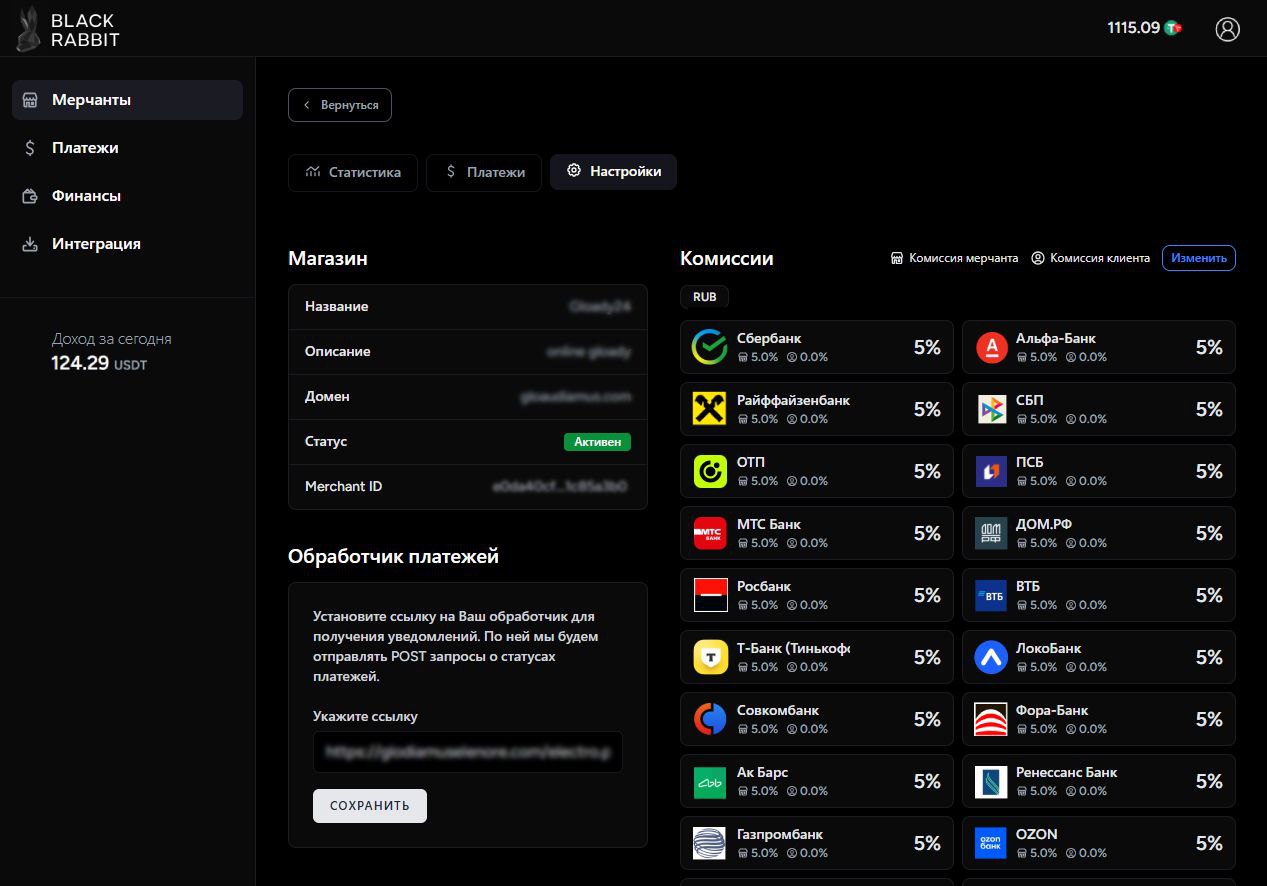The height and width of the screenshot is (886, 1267).
Task: Go back with the Вернуться button
Action: (x=340, y=105)
